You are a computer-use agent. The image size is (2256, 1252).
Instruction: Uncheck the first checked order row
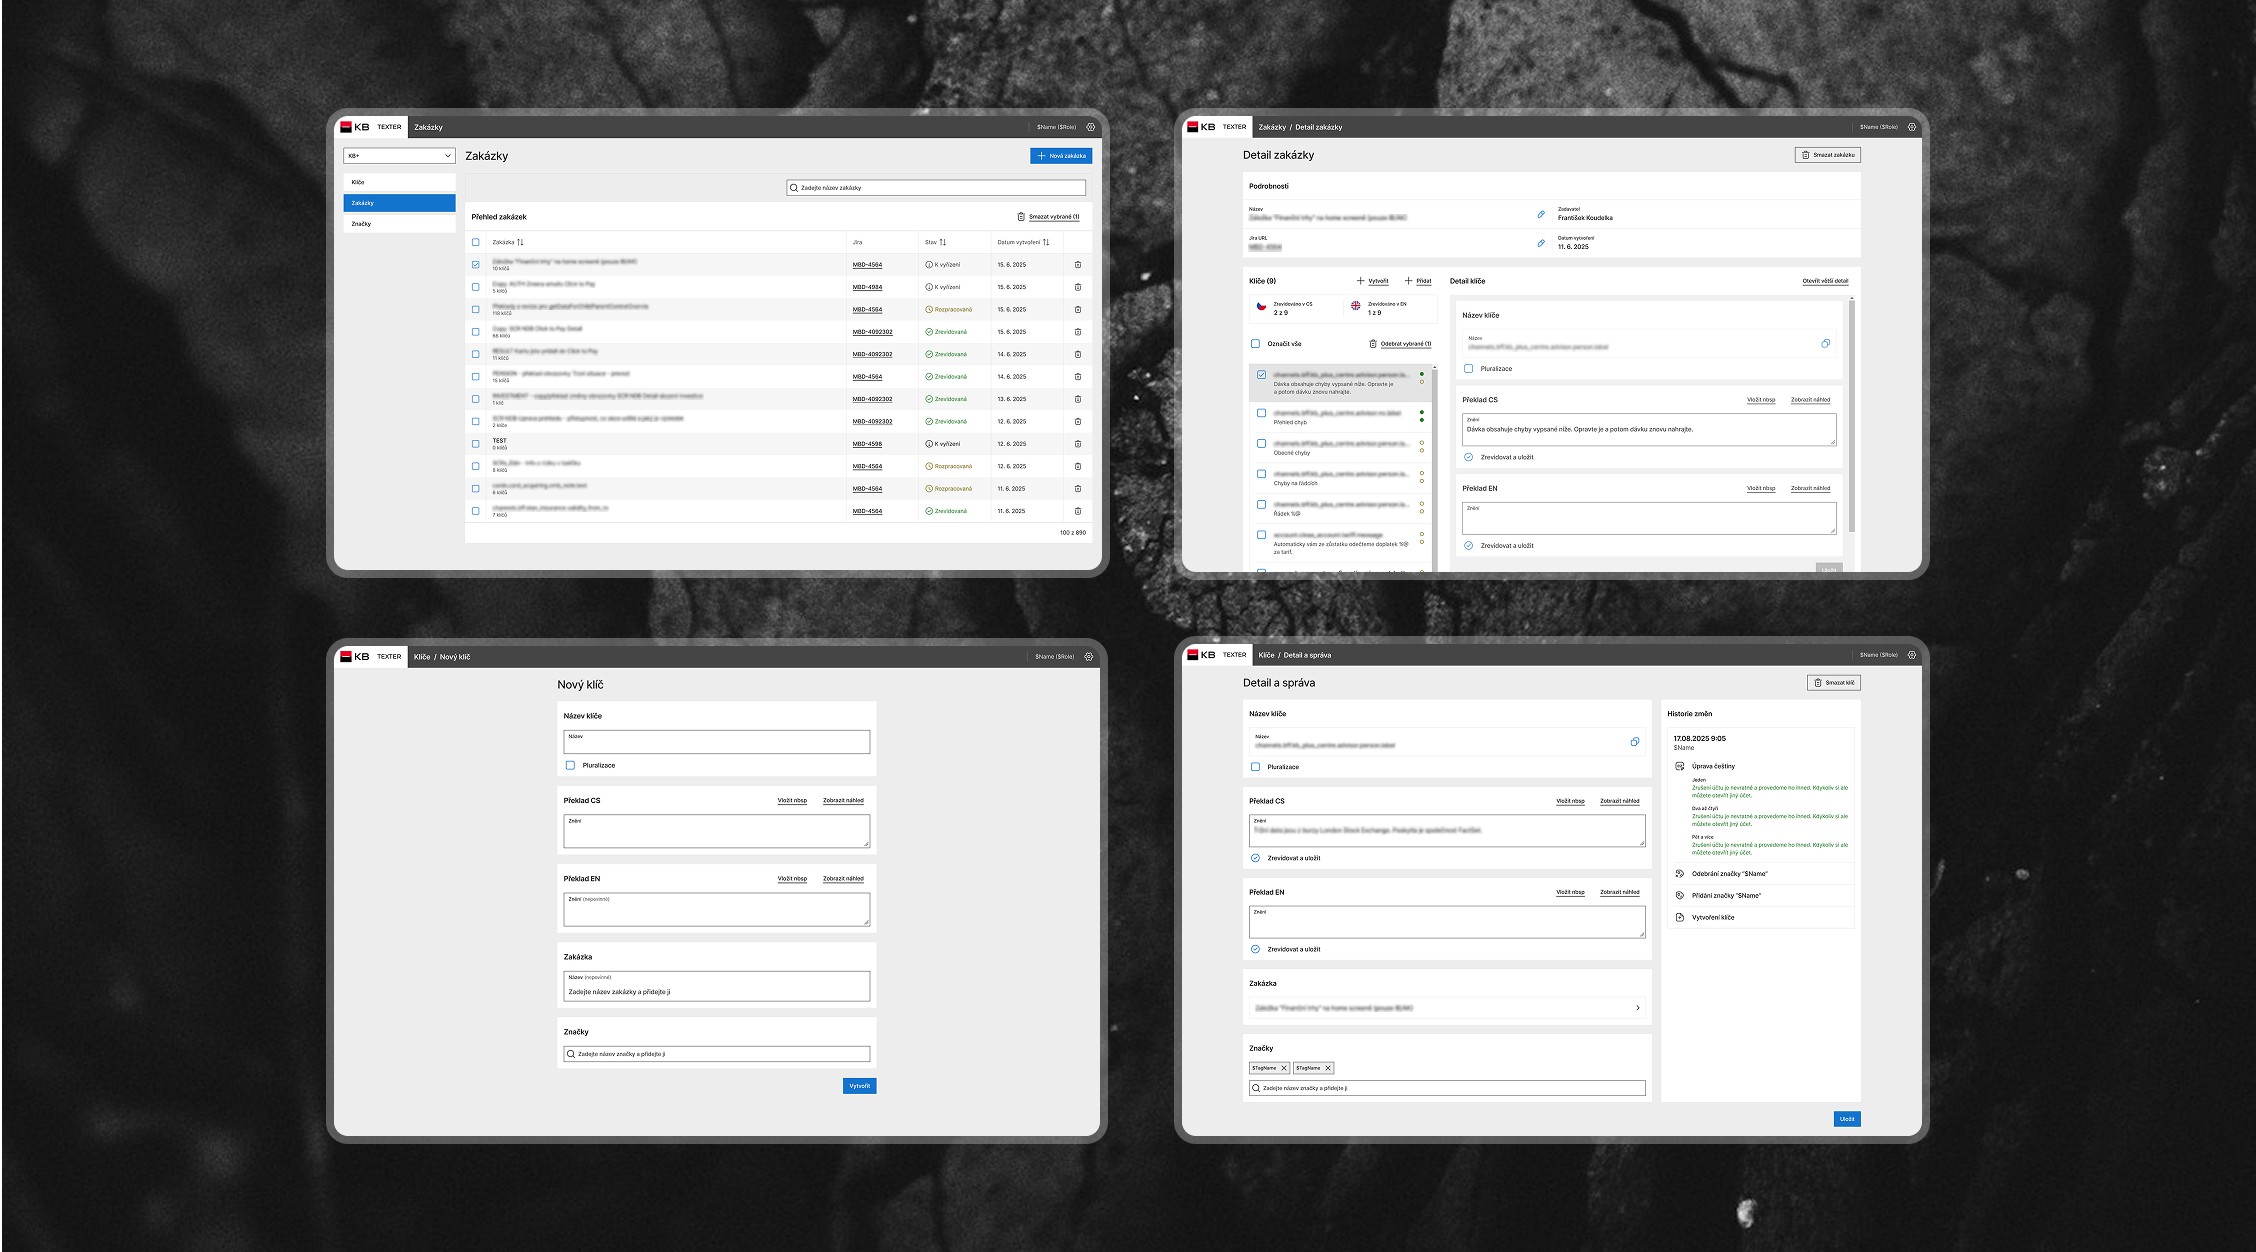476,265
